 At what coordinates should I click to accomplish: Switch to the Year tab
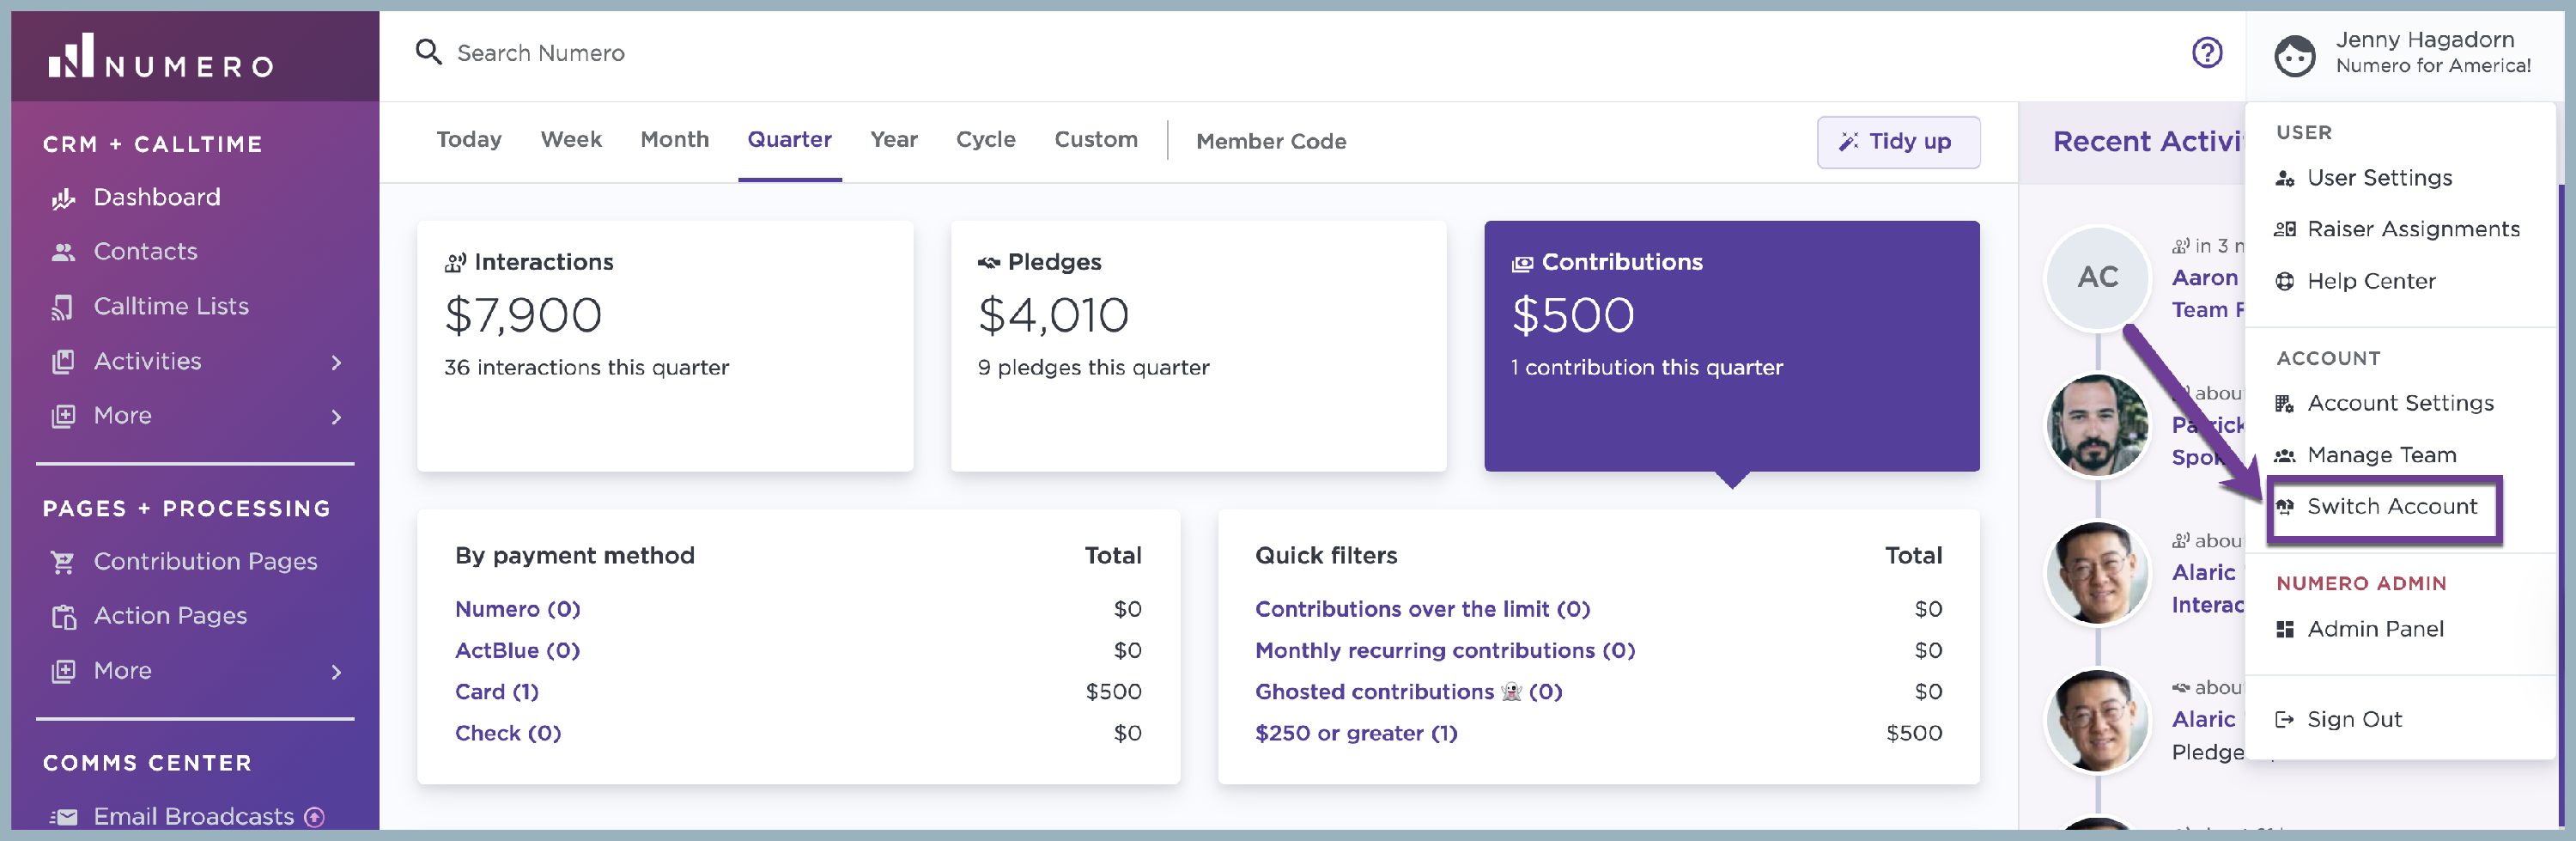click(x=893, y=140)
